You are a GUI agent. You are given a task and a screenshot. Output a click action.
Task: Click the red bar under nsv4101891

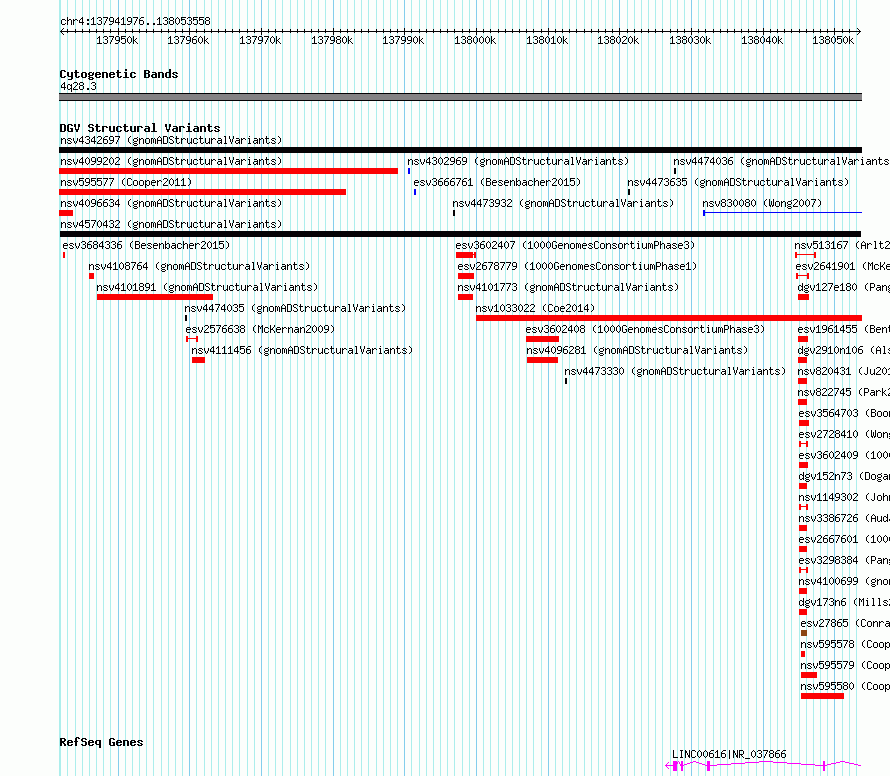pyautogui.click(x=155, y=297)
